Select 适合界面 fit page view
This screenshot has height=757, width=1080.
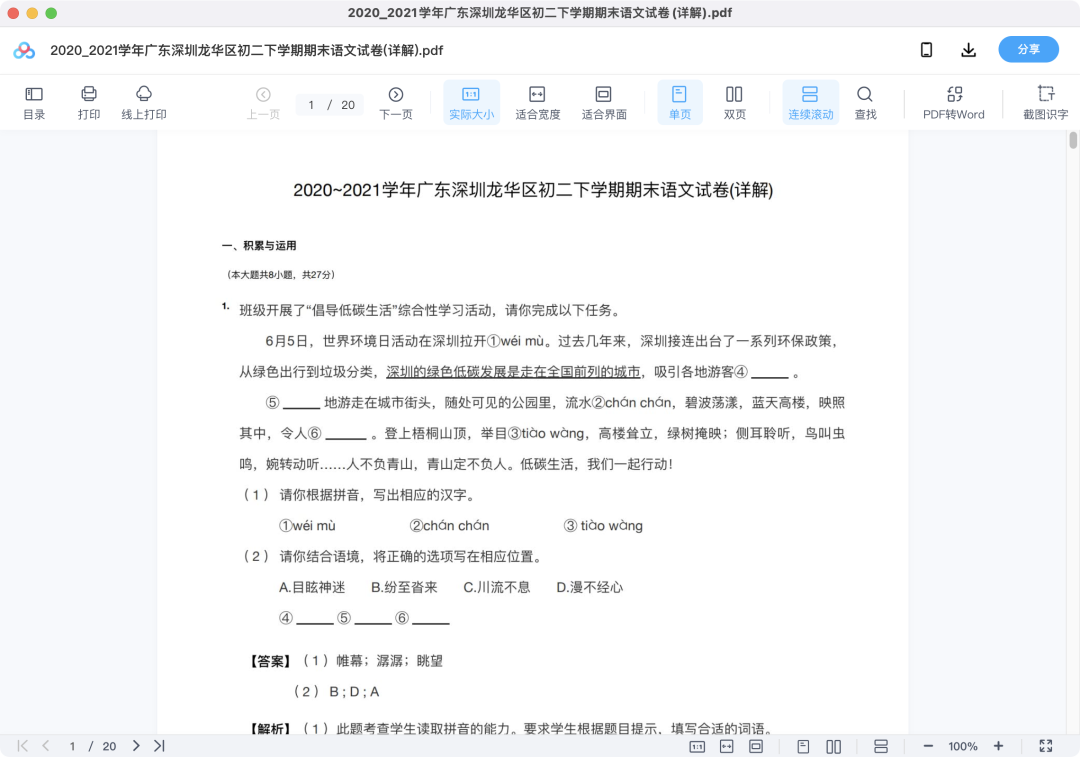pyautogui.click(x=603, y=102)
